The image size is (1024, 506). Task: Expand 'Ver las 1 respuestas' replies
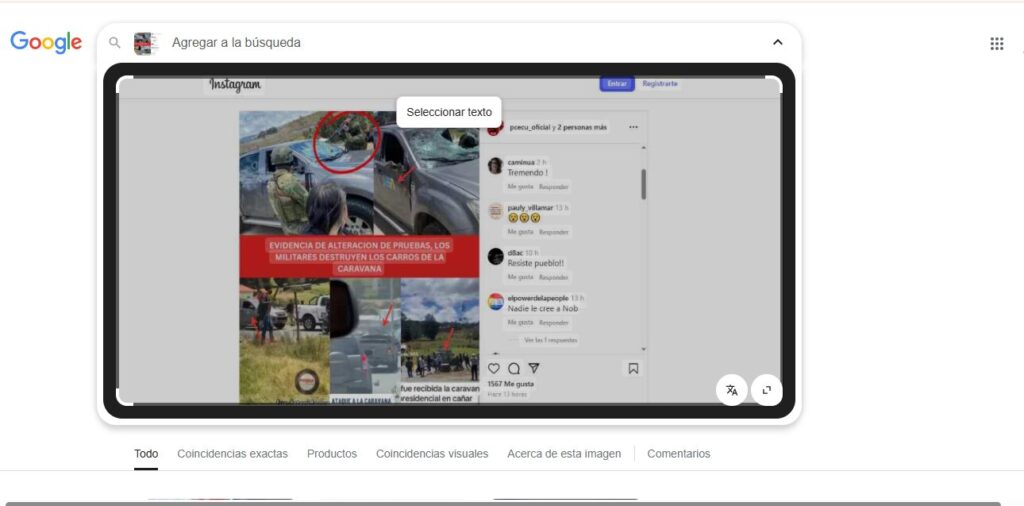pos(552,340)
